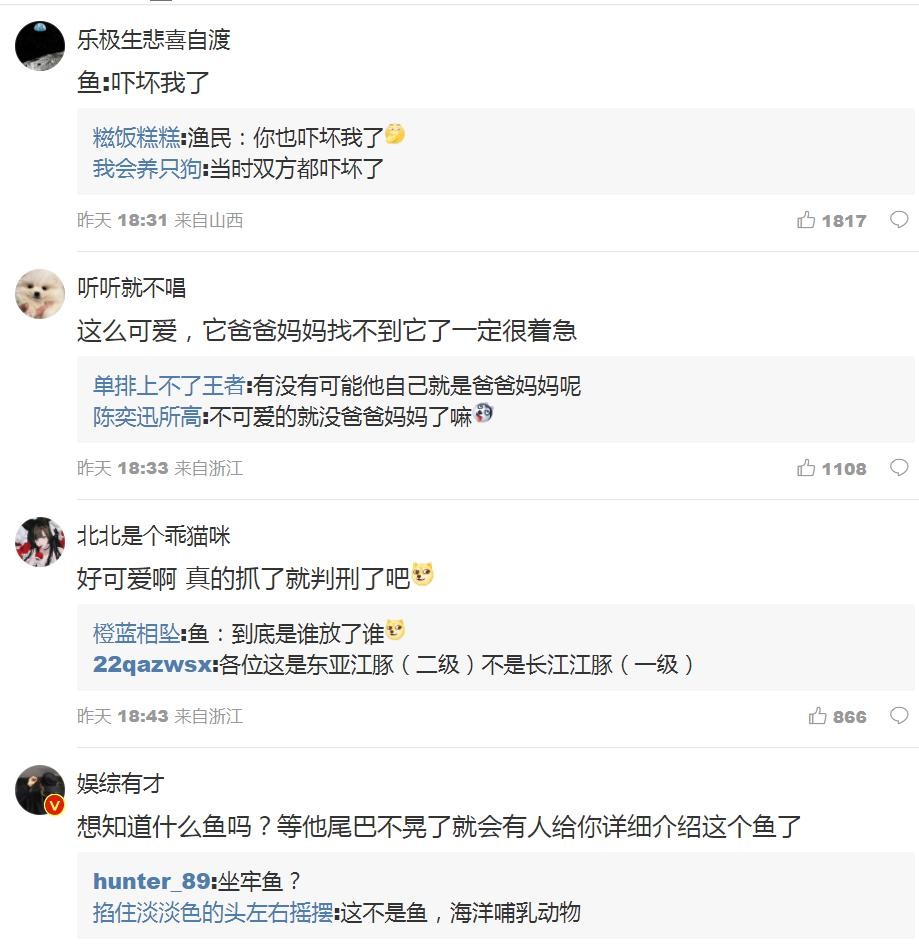Click 娱综有才's verified avatar

(40, 790)
